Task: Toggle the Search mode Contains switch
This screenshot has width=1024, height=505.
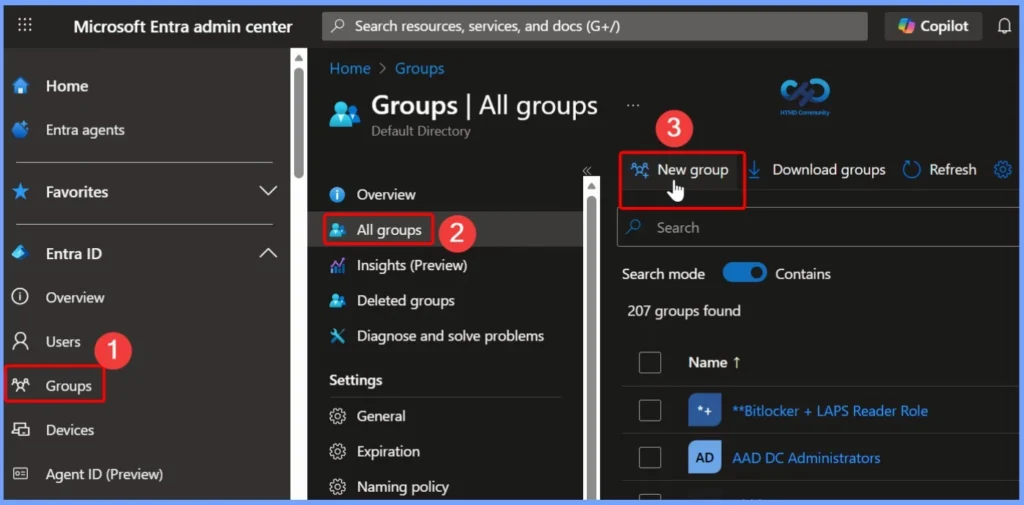Action: [744, 273]
